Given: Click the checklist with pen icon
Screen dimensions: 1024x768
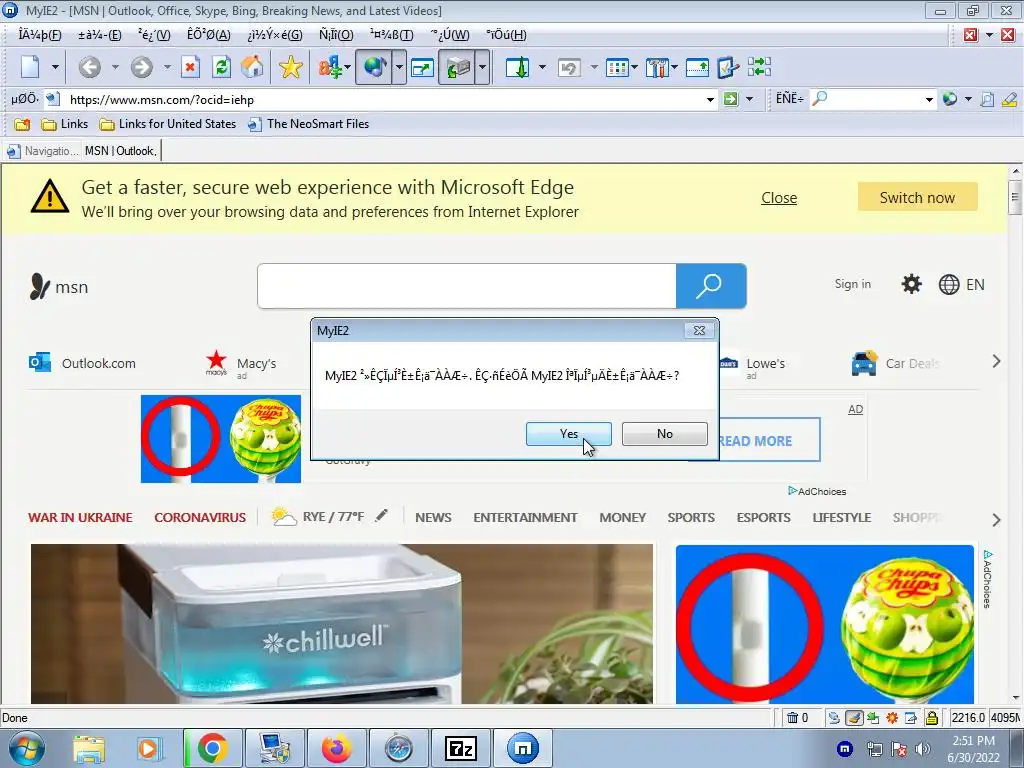Looking at the screenshot, I should 728,67.
